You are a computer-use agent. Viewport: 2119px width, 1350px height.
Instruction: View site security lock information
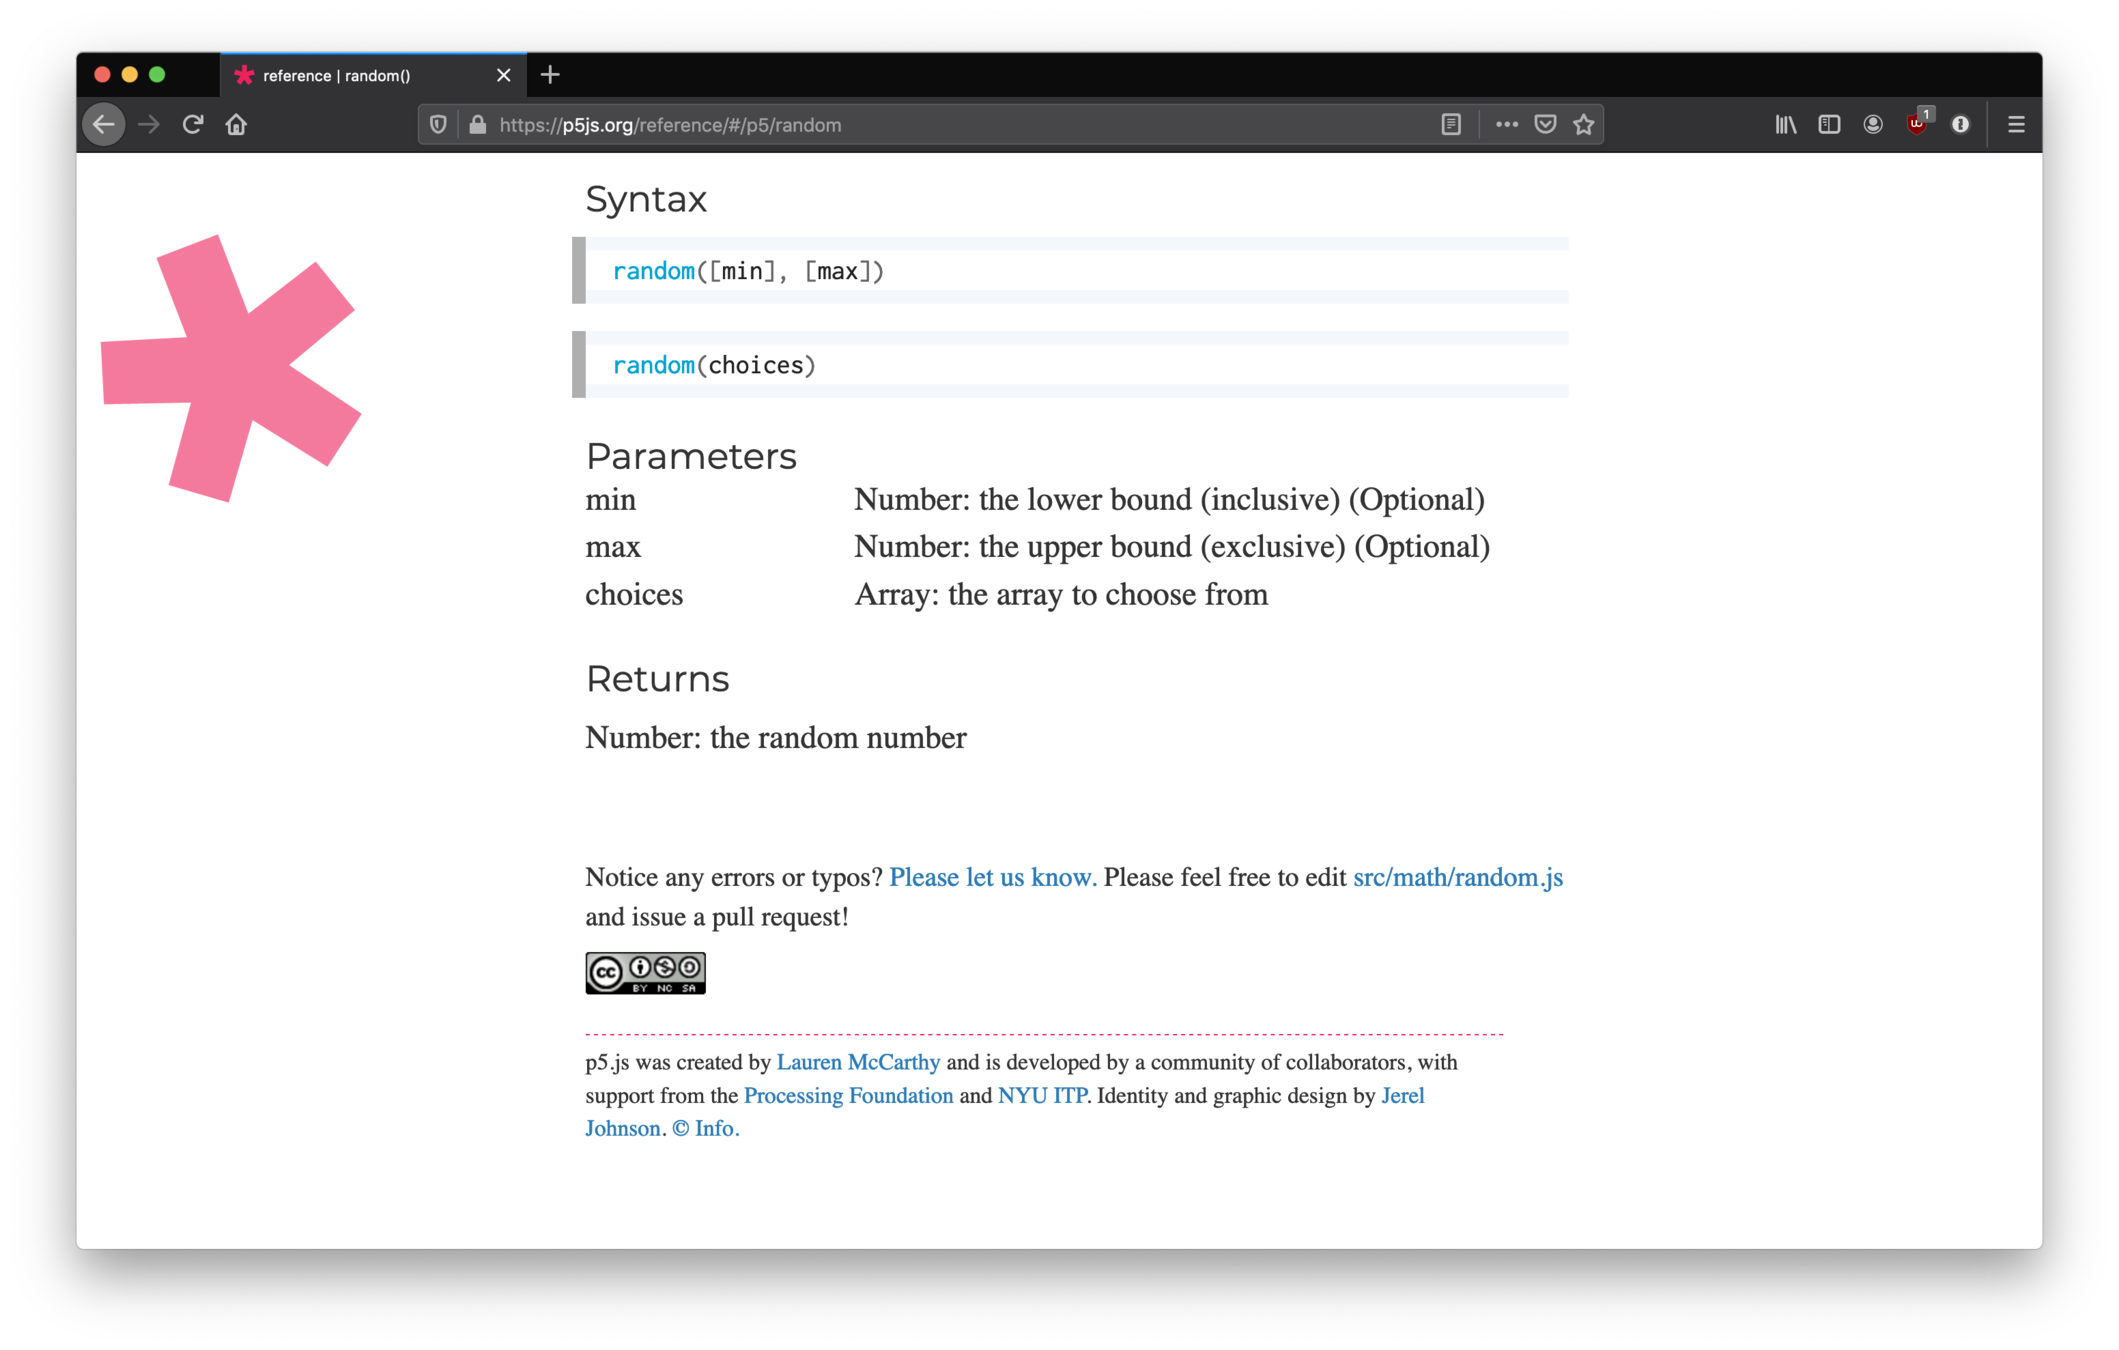click(478, 125)
